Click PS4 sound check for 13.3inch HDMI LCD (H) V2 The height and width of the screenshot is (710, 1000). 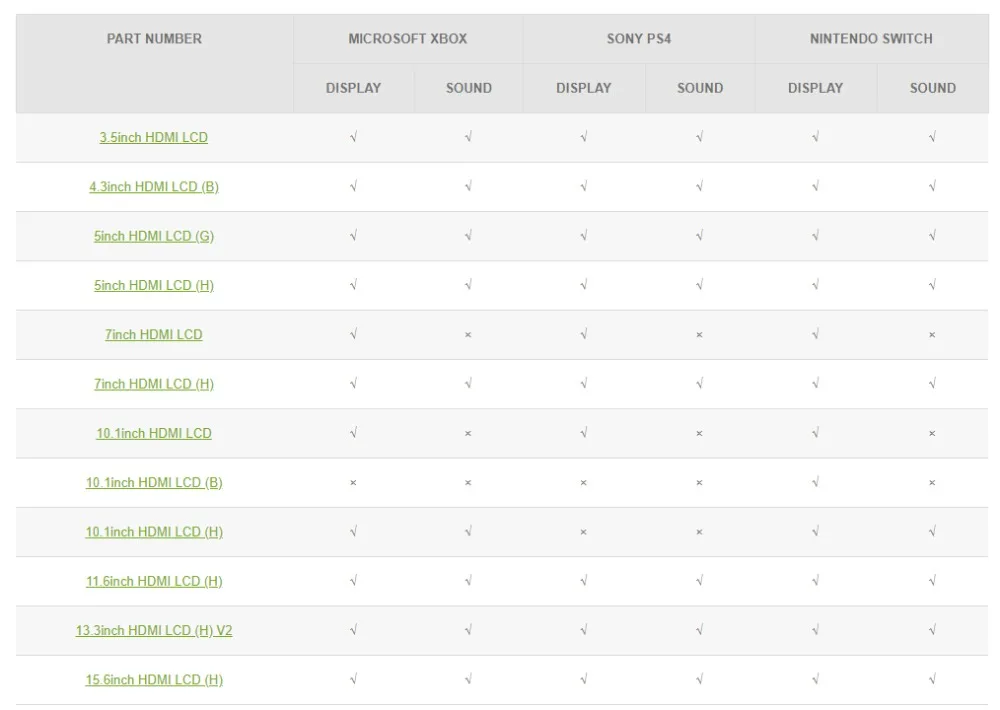coord(700,630)
